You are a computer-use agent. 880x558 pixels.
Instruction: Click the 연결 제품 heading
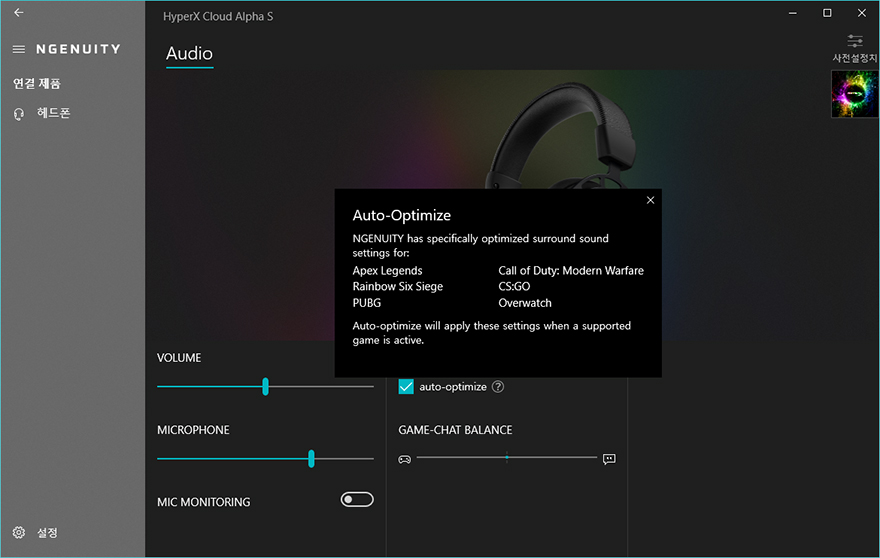tap(37, 84)
